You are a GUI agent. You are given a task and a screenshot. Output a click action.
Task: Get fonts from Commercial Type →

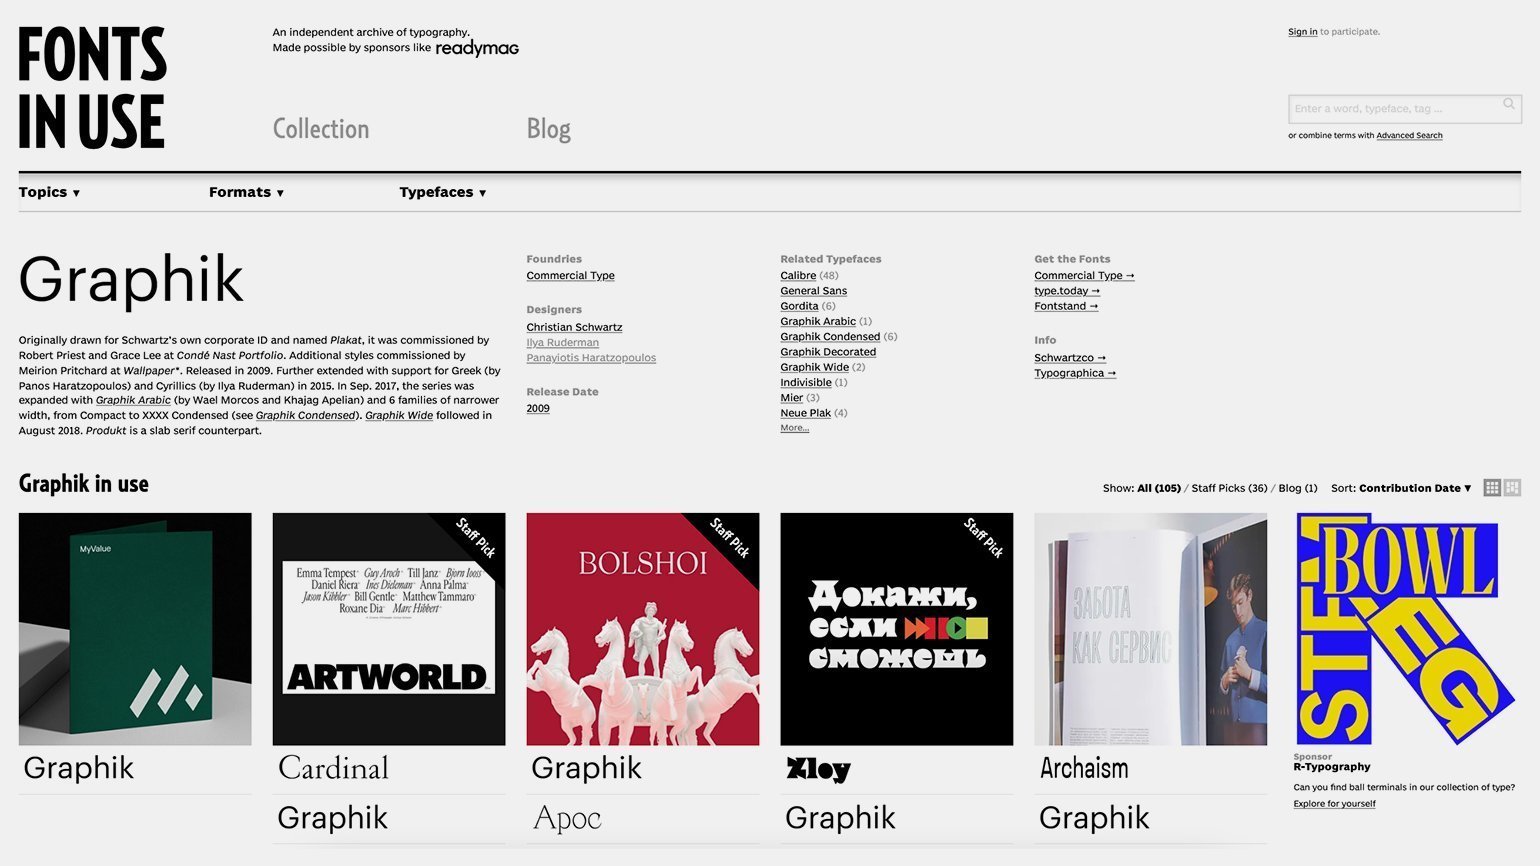pyautogui.click(x=1084, y=276)
